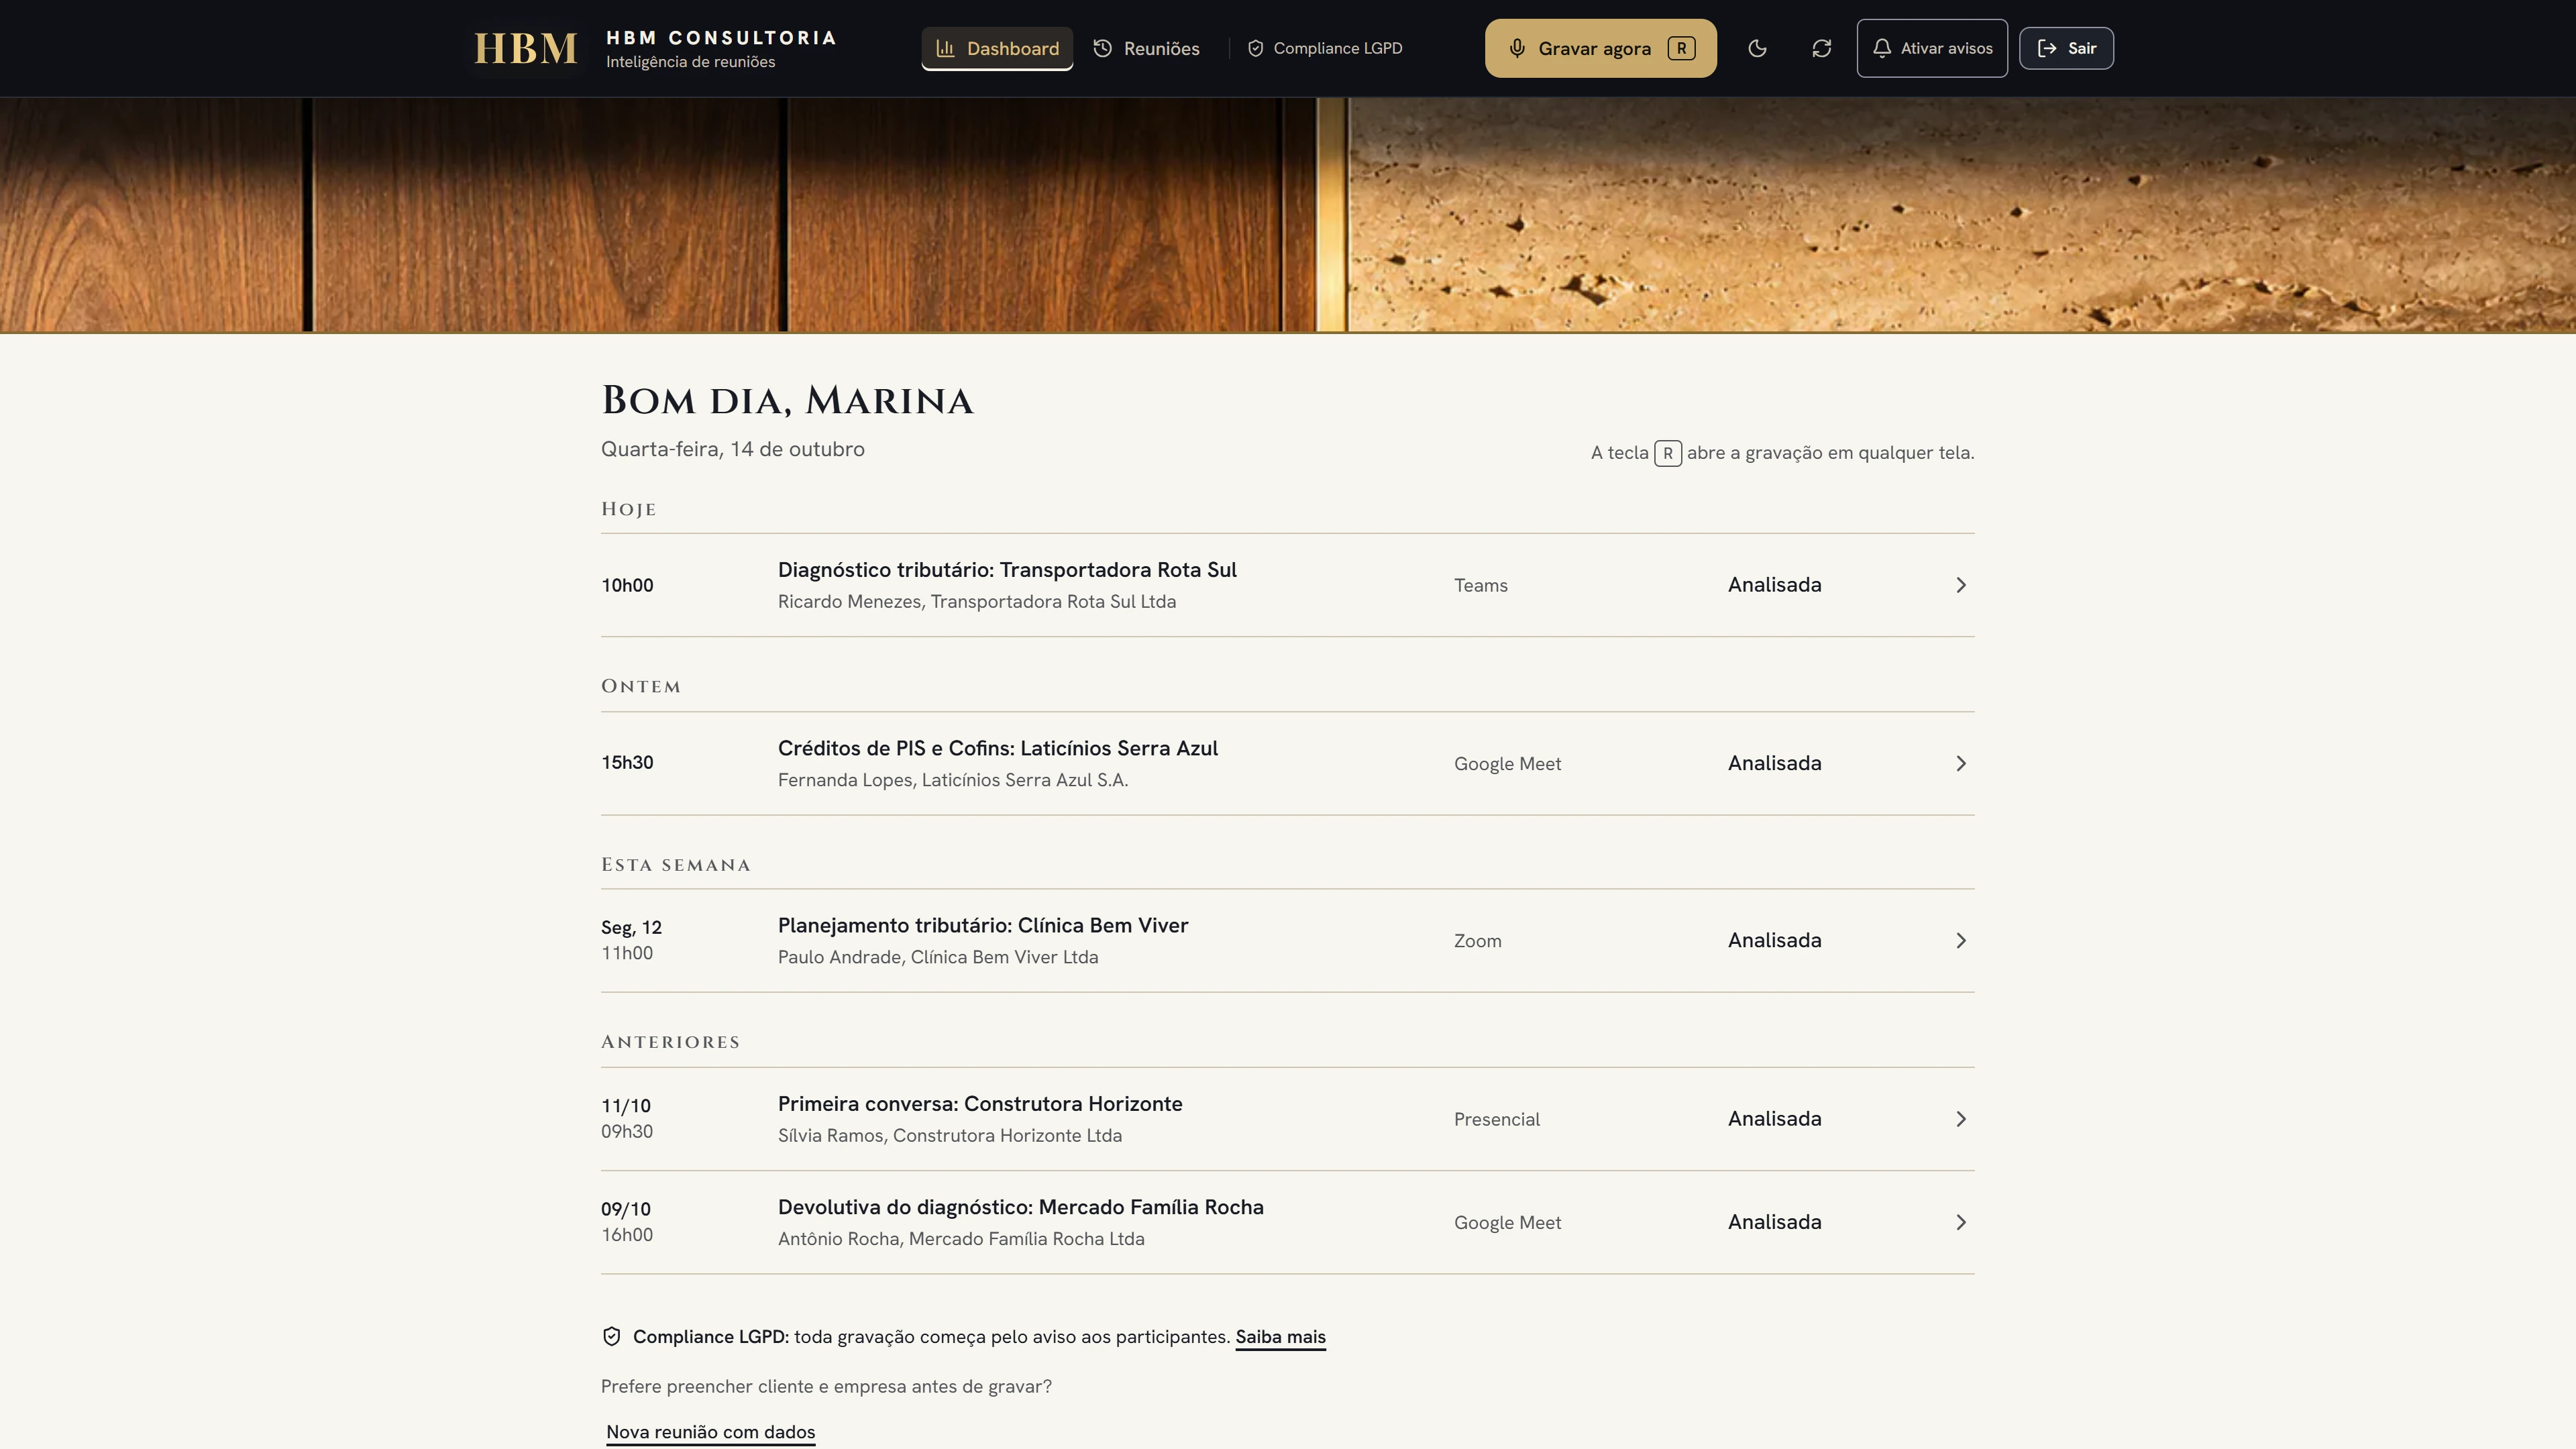Click the HBM logo

525,48
